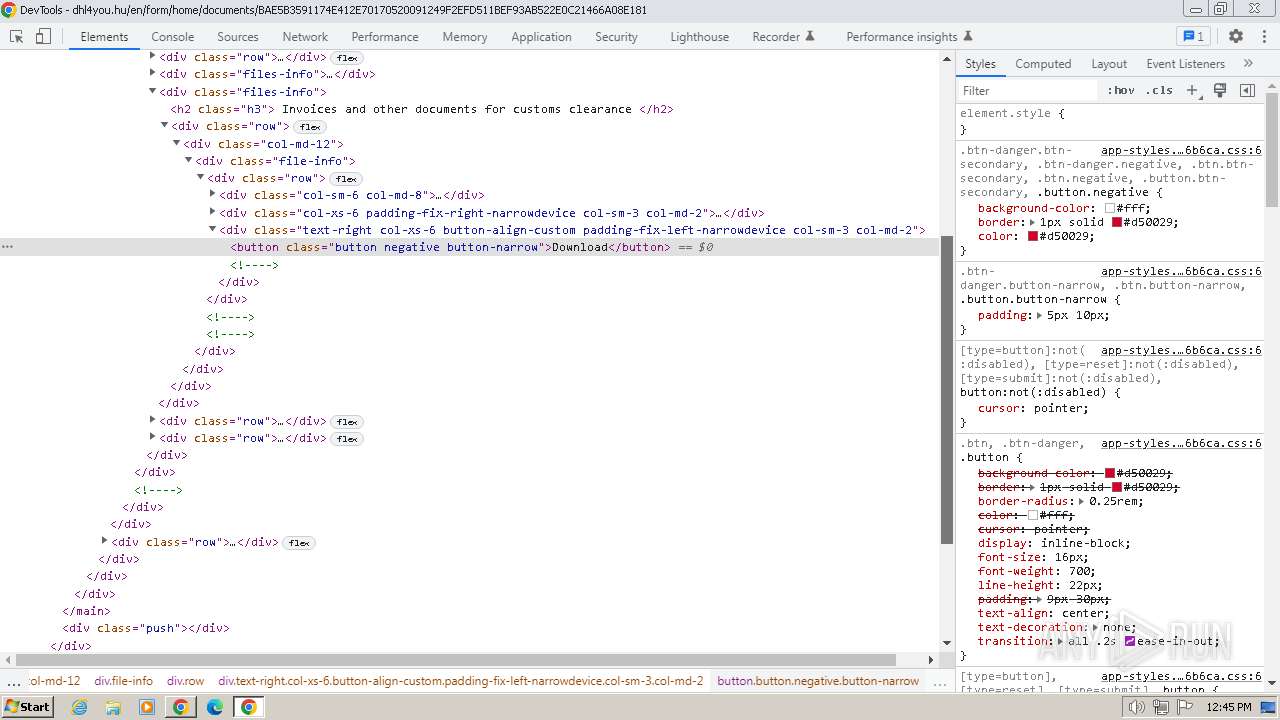Open the media player taskbar icon
This screenshot has width=1280, height=720.
[x=147, y=707]
